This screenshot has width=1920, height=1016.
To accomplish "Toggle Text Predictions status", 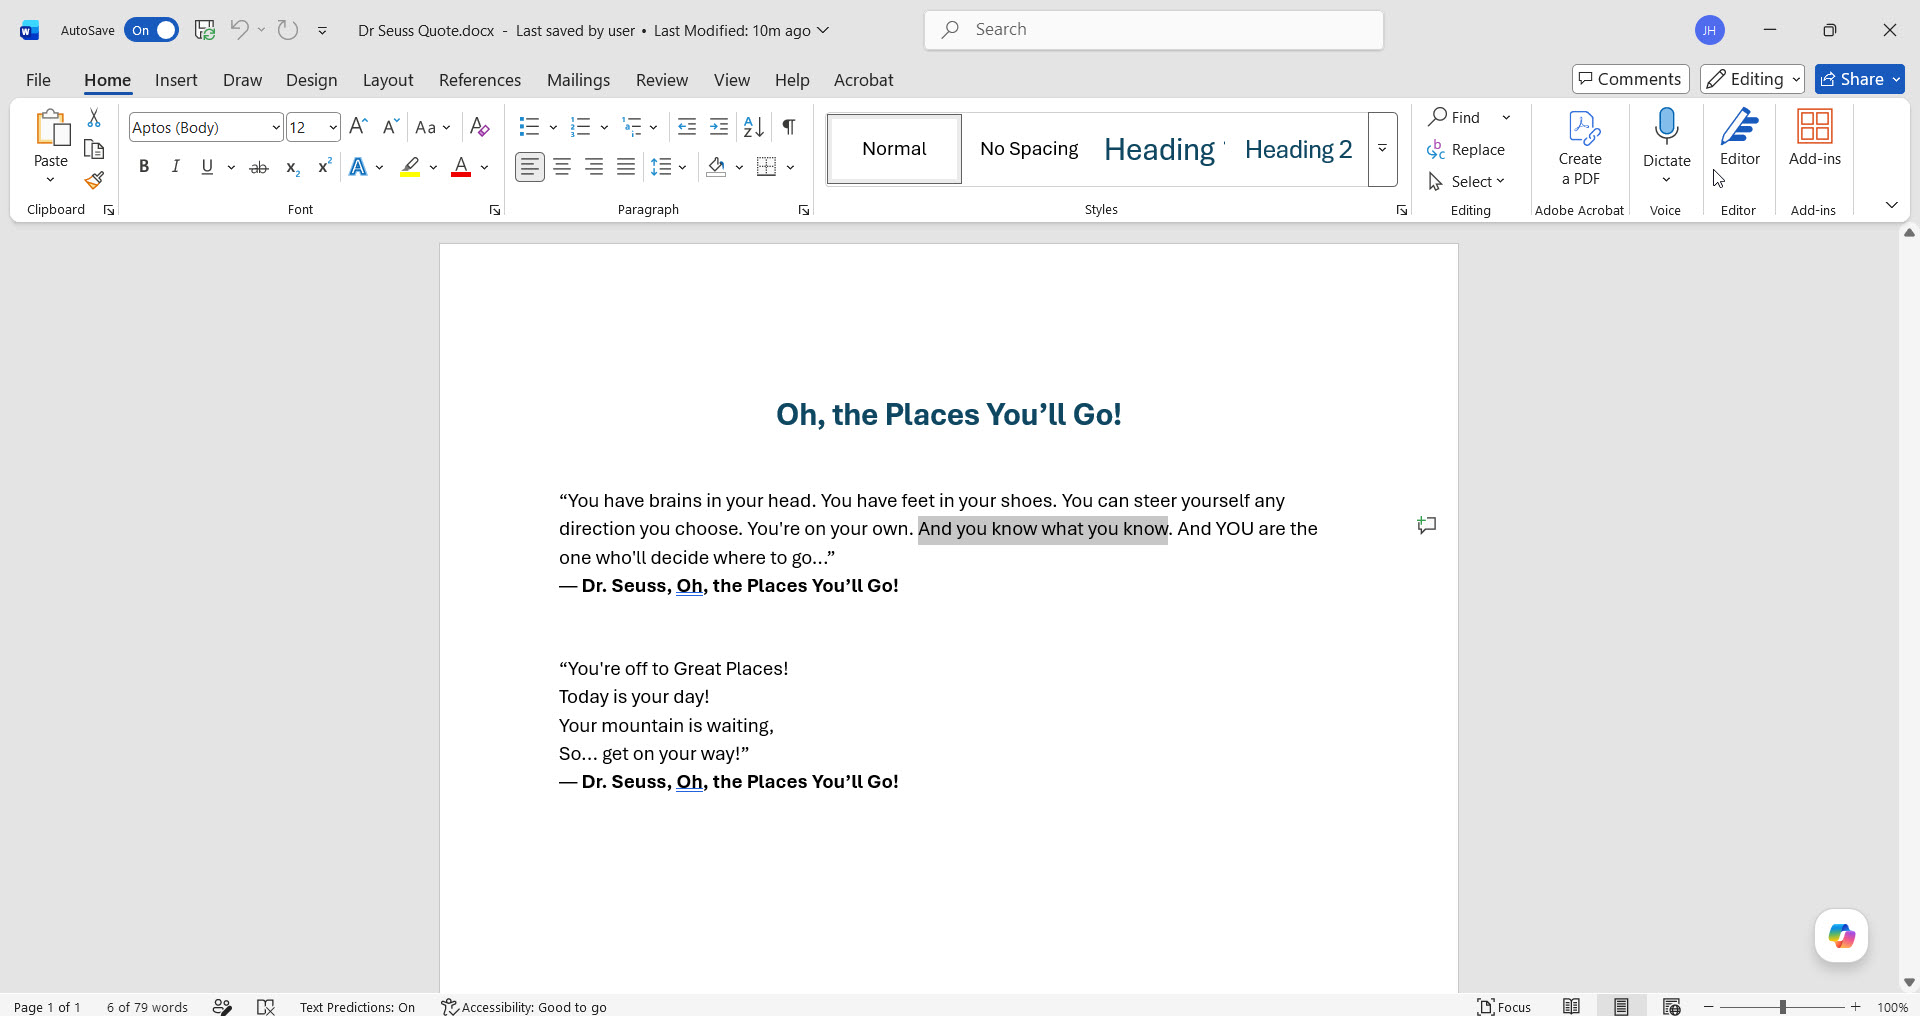I will (357, 1006).
